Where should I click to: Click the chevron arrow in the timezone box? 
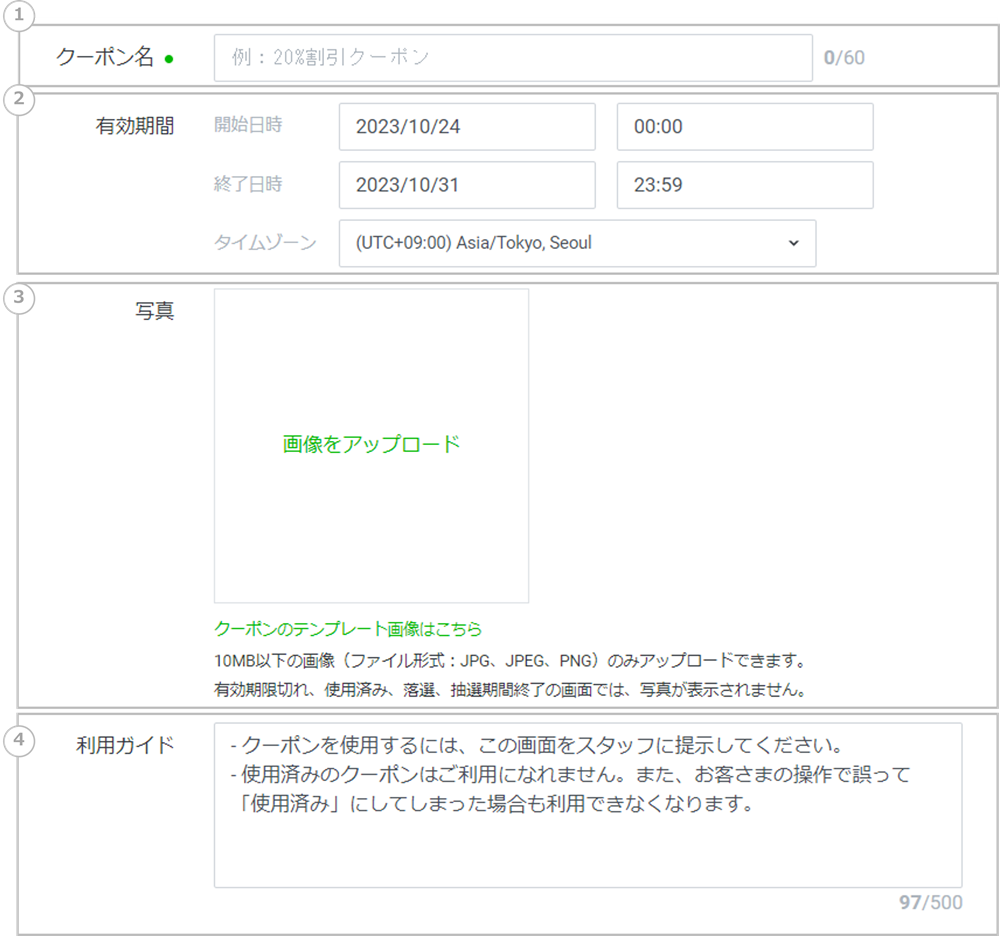coord(793,243)
